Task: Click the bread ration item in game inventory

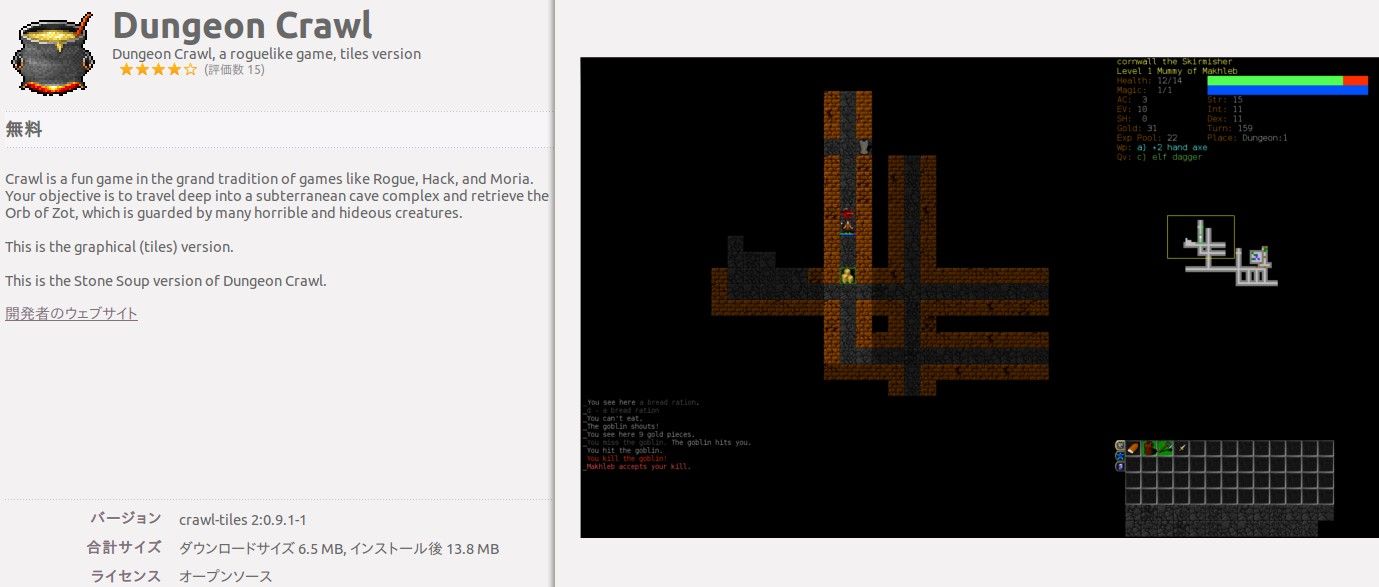Action: tap(1133, 448)
